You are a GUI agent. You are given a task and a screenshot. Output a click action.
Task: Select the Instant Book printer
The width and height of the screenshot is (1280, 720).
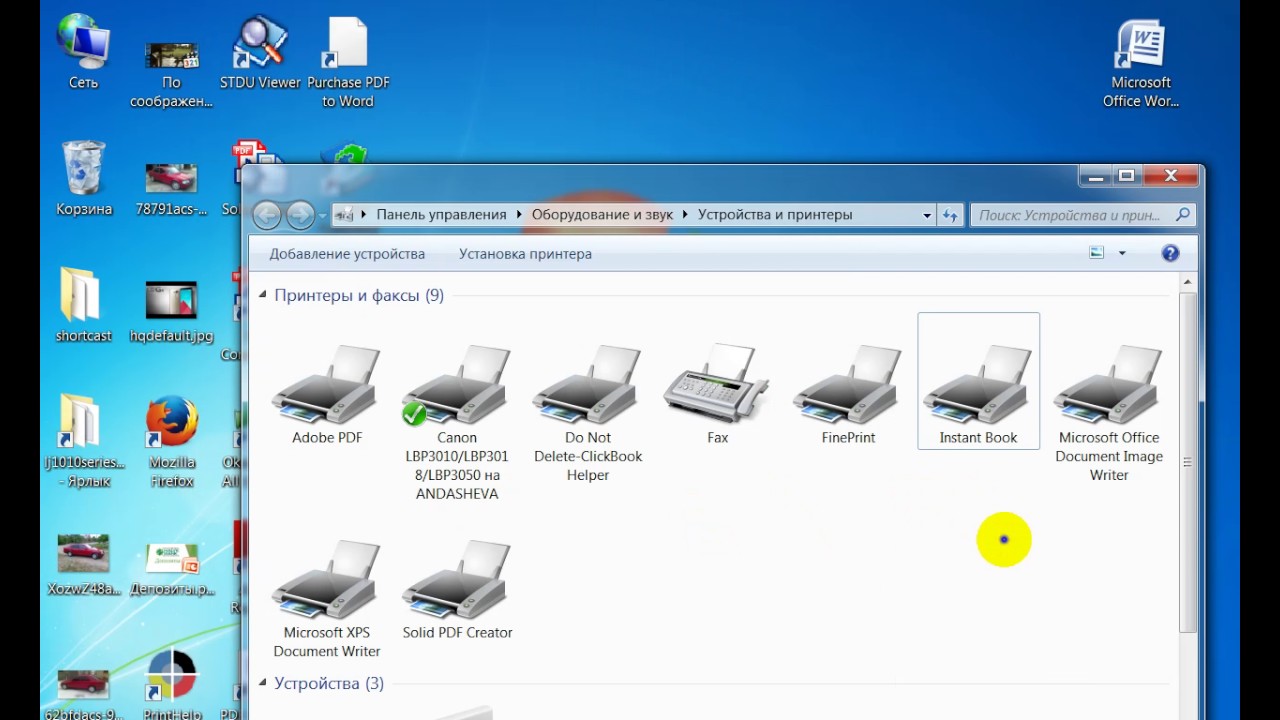point(978,381)
